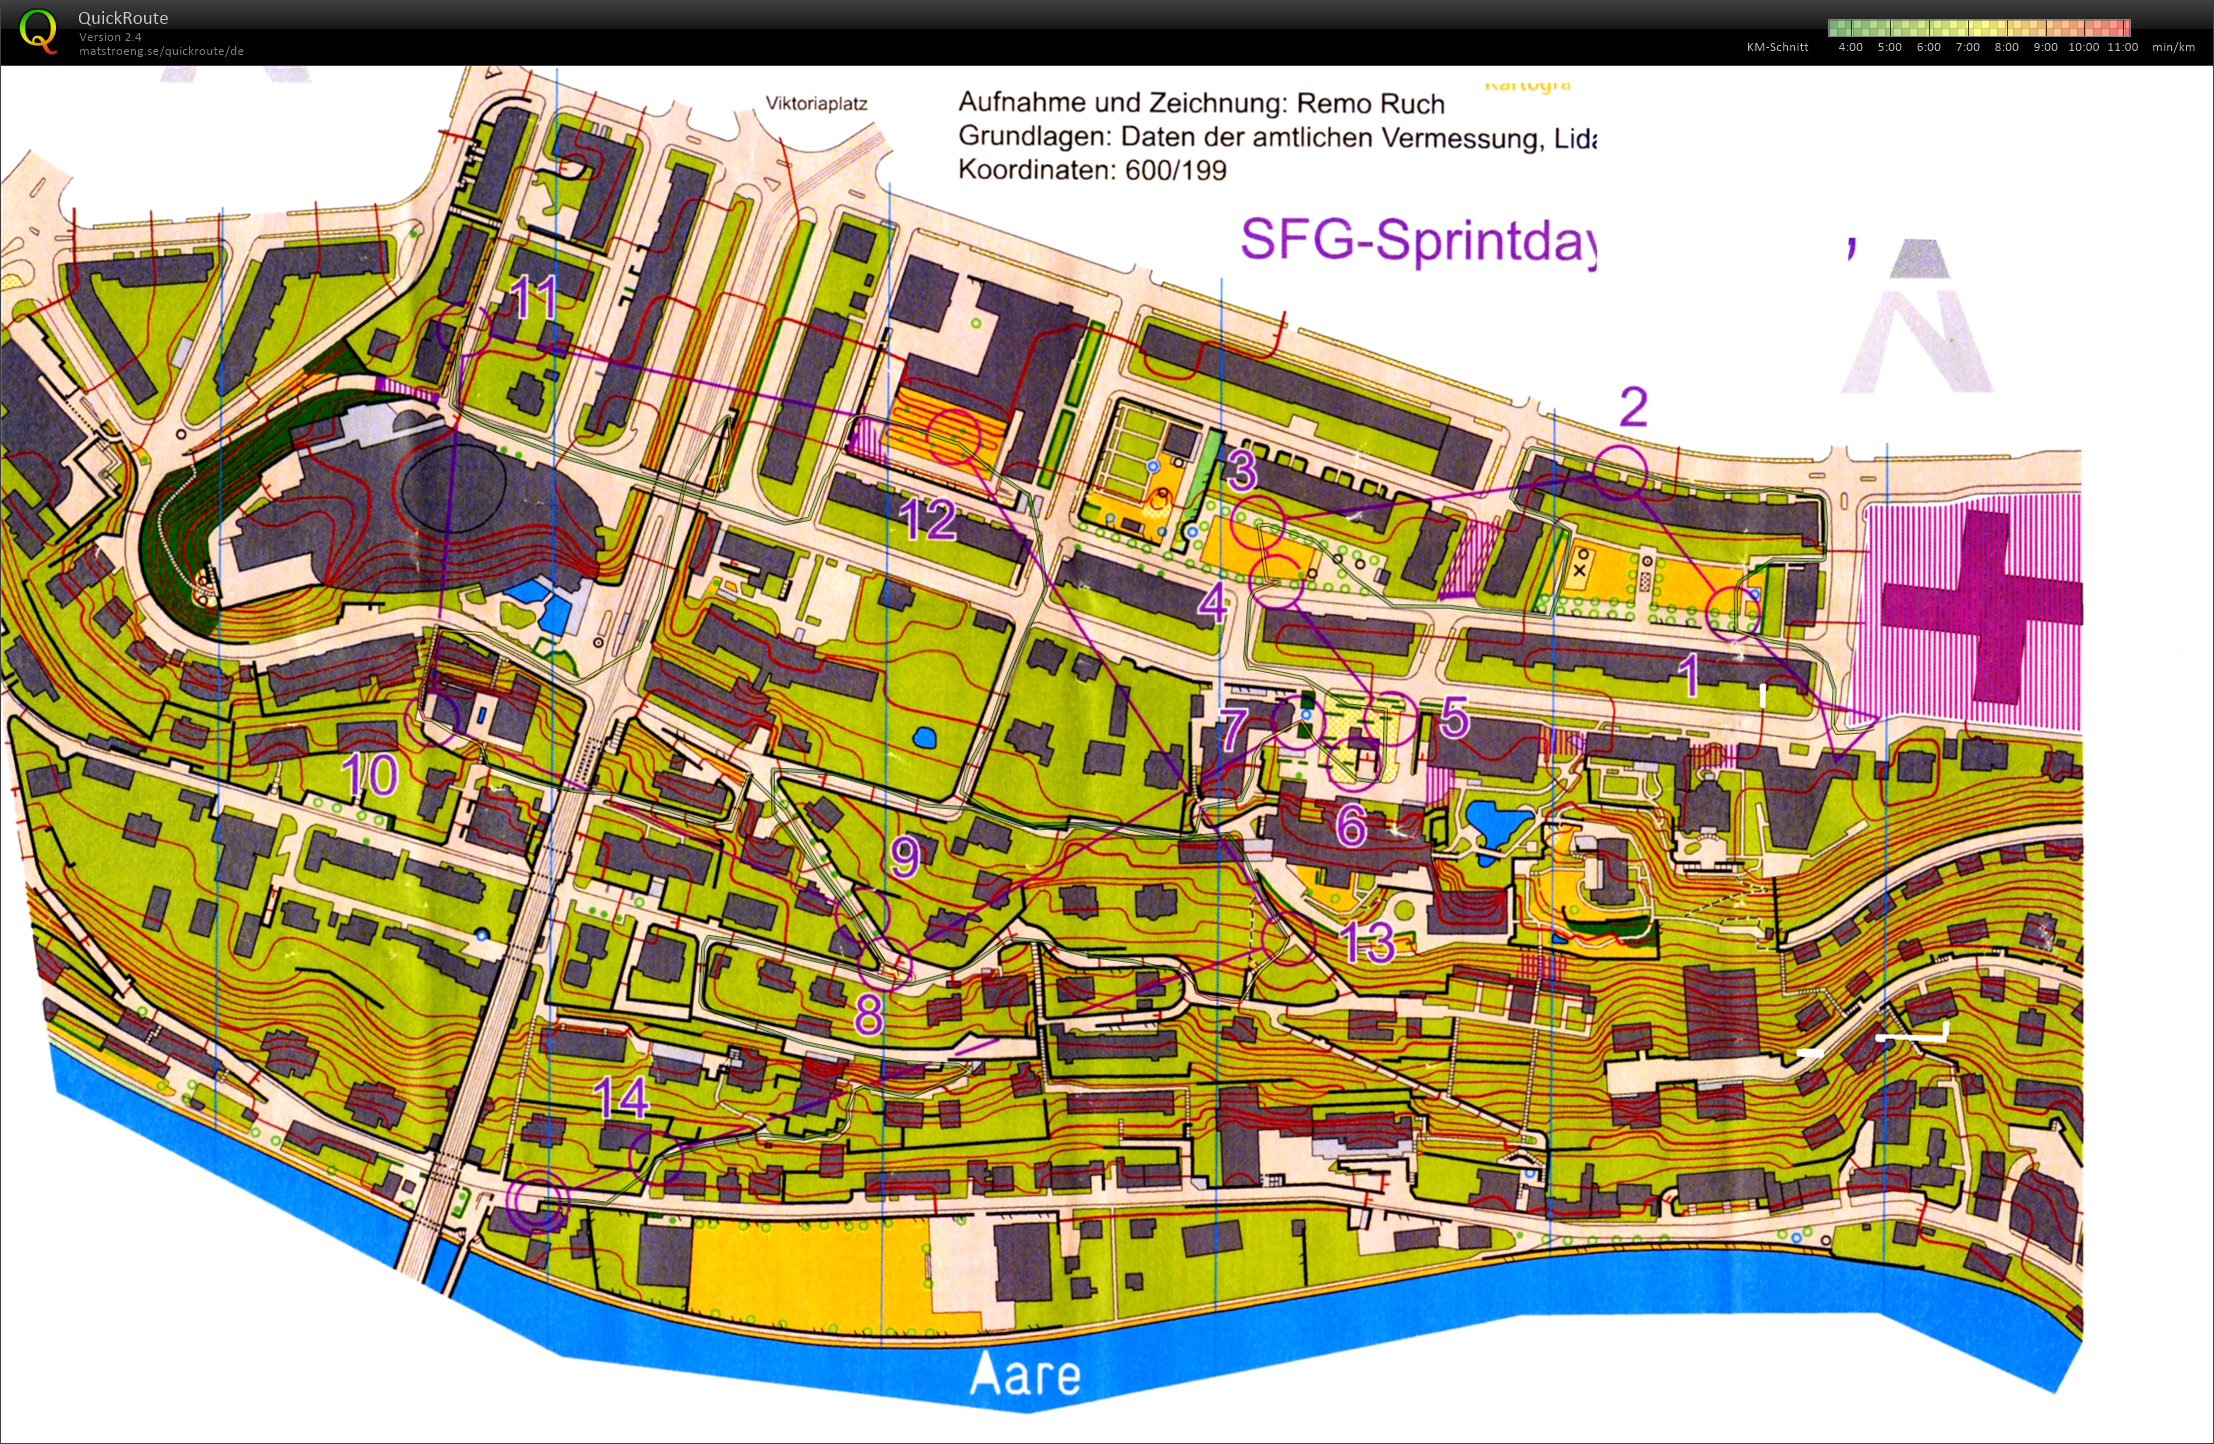The width and height of the screenshot is (2214, 1444).
Task: Open the matstroeng.se/quickroute/de link
Action: (161, 51)
